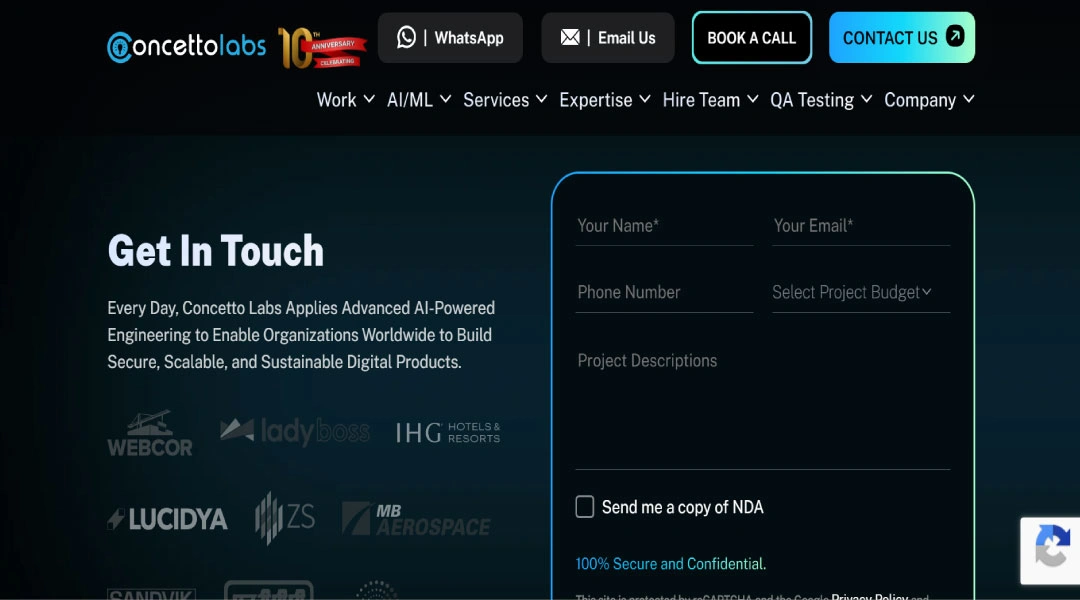Click the LadyBoss client logo
Viewport: 1080px width, 600px height.
295,431
